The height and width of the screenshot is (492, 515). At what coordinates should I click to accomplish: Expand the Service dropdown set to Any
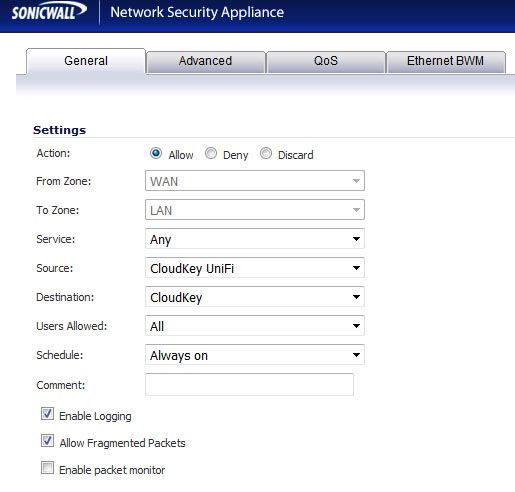coord(255,239)
